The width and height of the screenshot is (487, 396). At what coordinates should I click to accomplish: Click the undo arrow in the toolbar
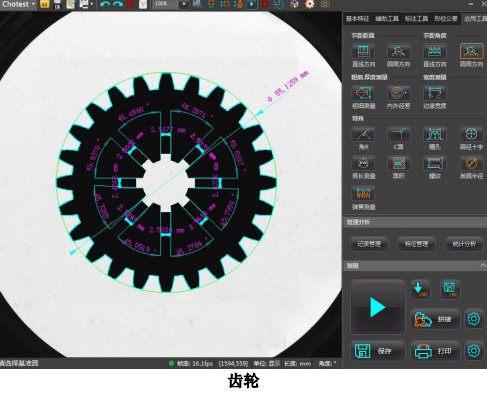(105, 4)
